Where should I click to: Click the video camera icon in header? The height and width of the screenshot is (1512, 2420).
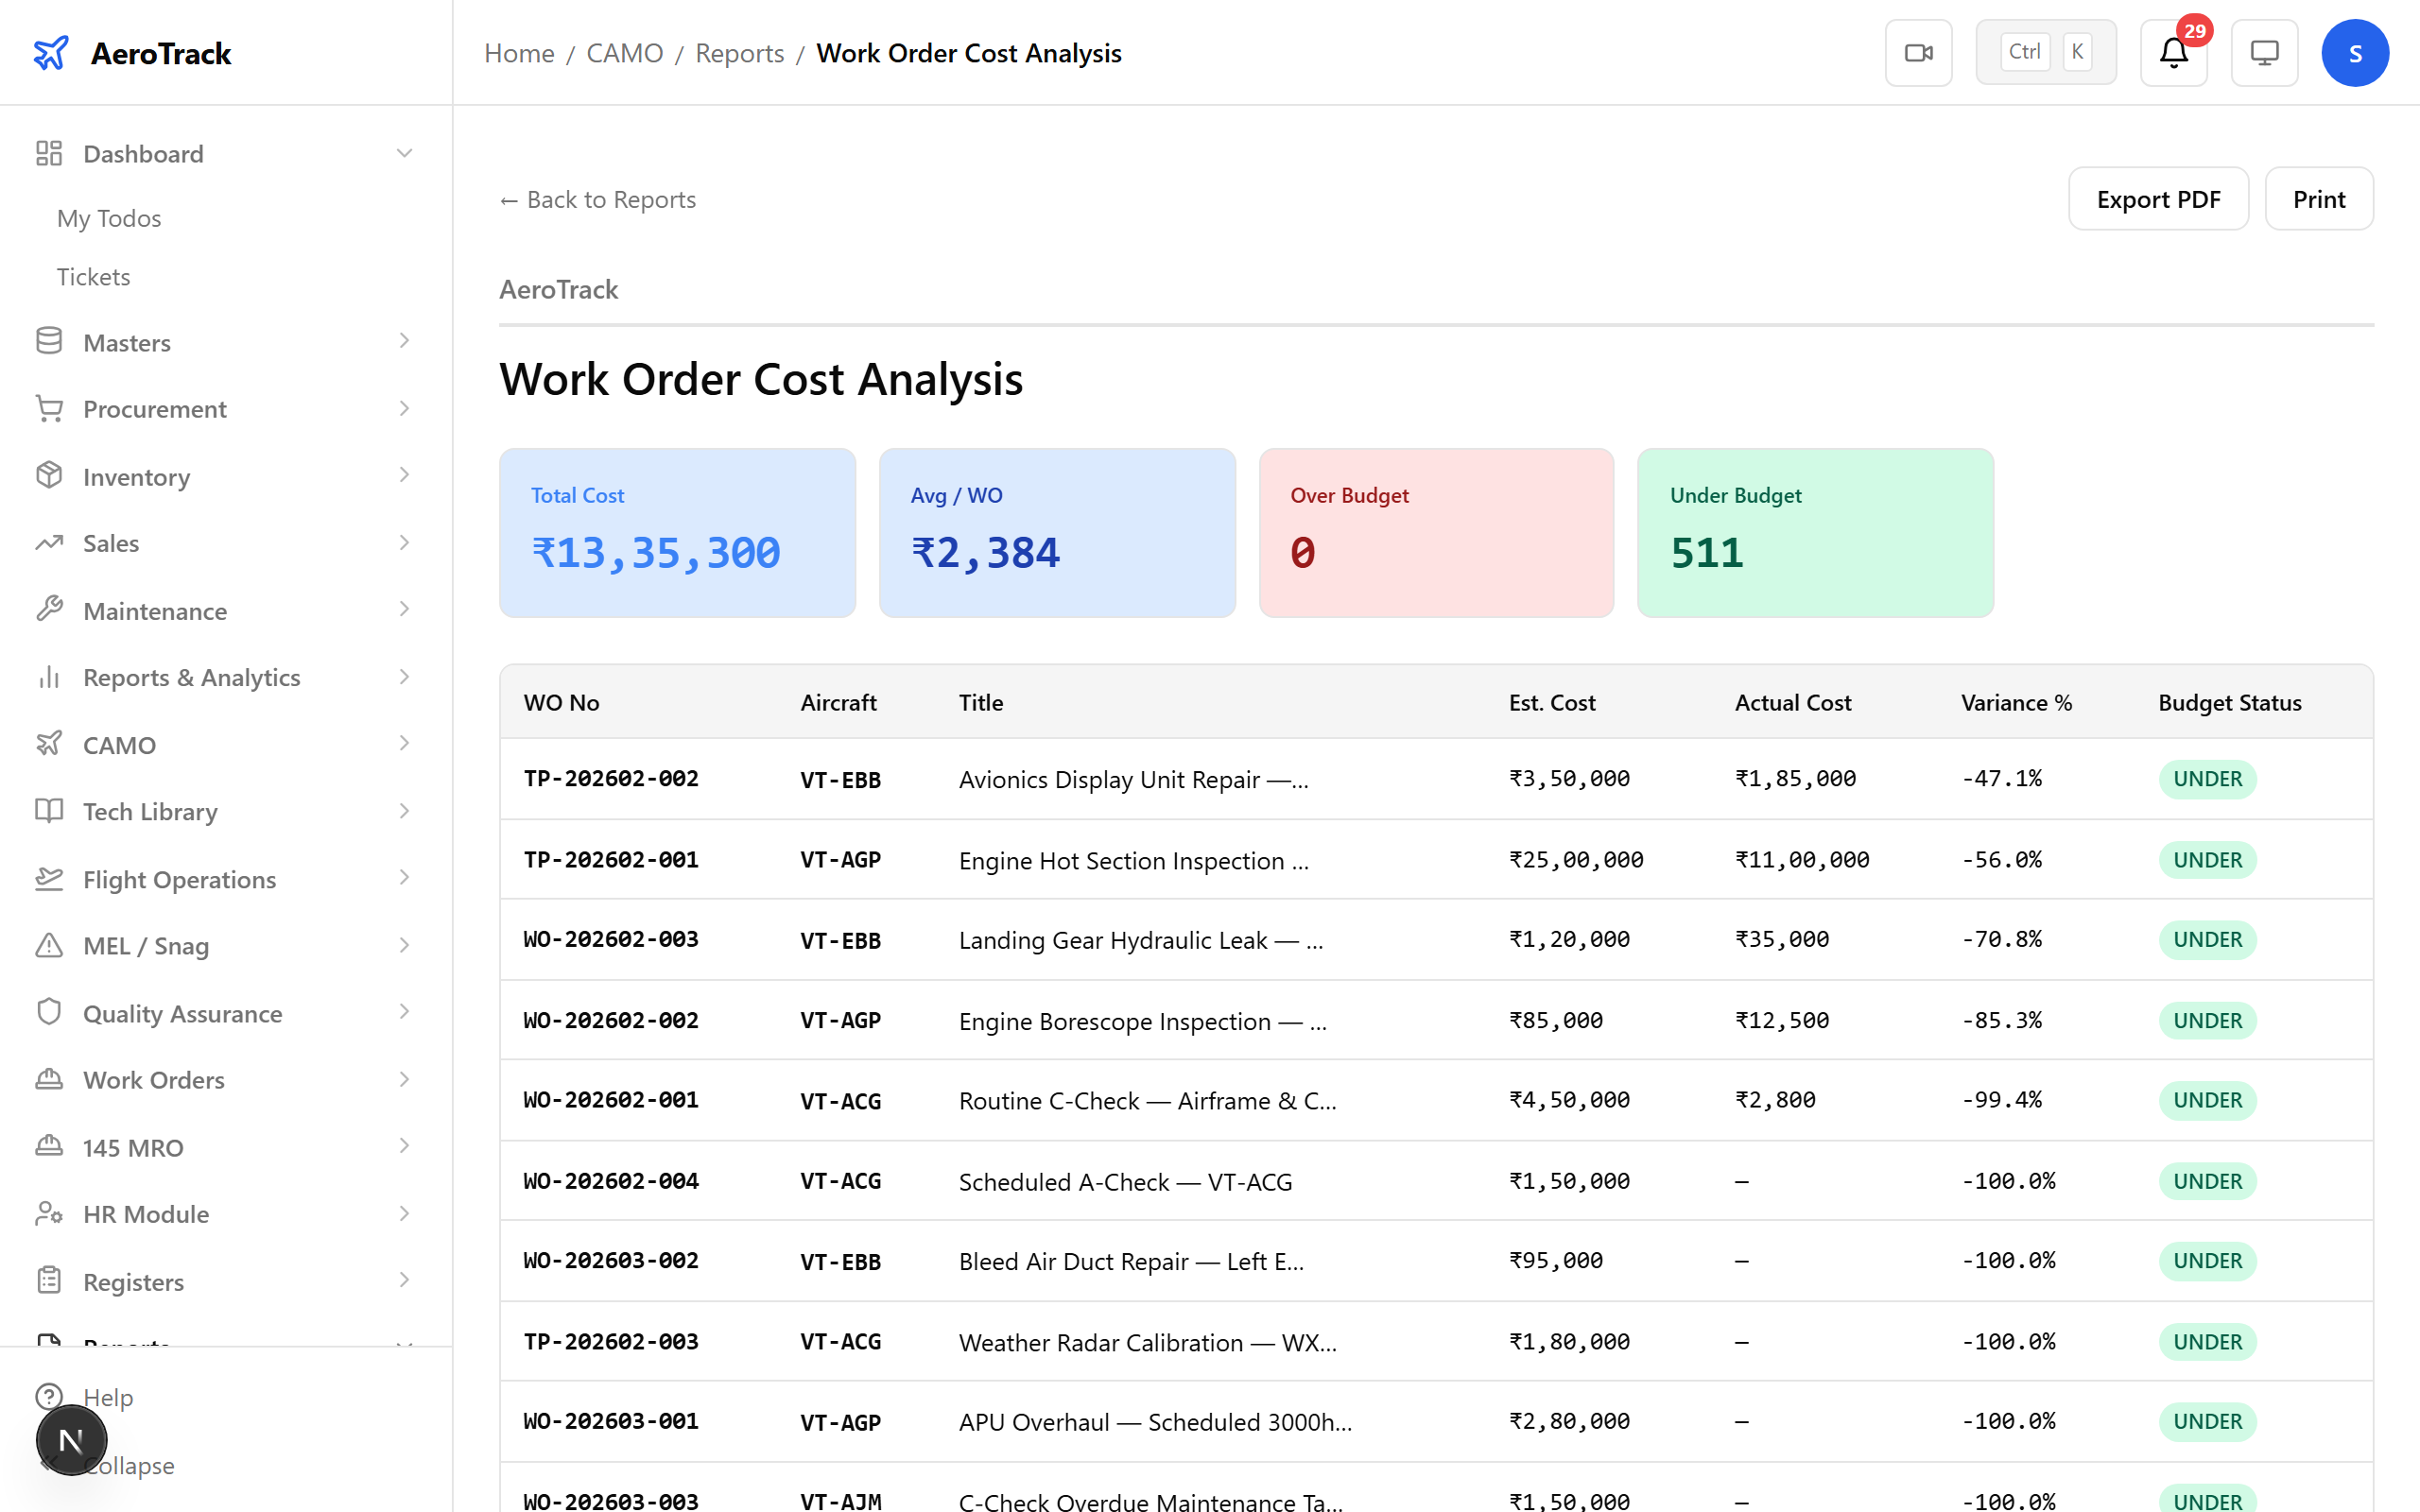coord(1918,52)
